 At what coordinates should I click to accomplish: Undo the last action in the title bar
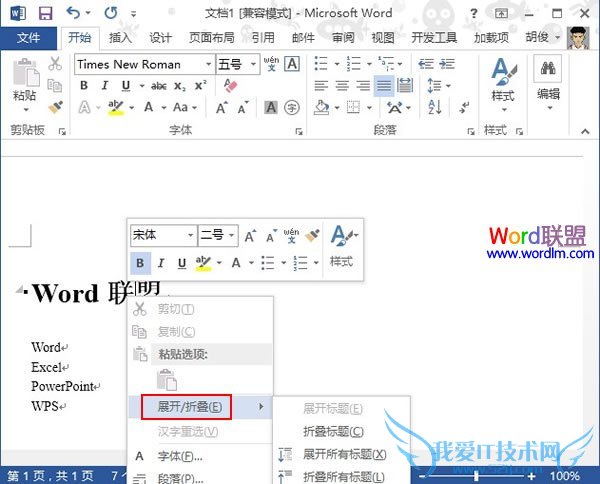pyautogui.click(x=73, y=13)
